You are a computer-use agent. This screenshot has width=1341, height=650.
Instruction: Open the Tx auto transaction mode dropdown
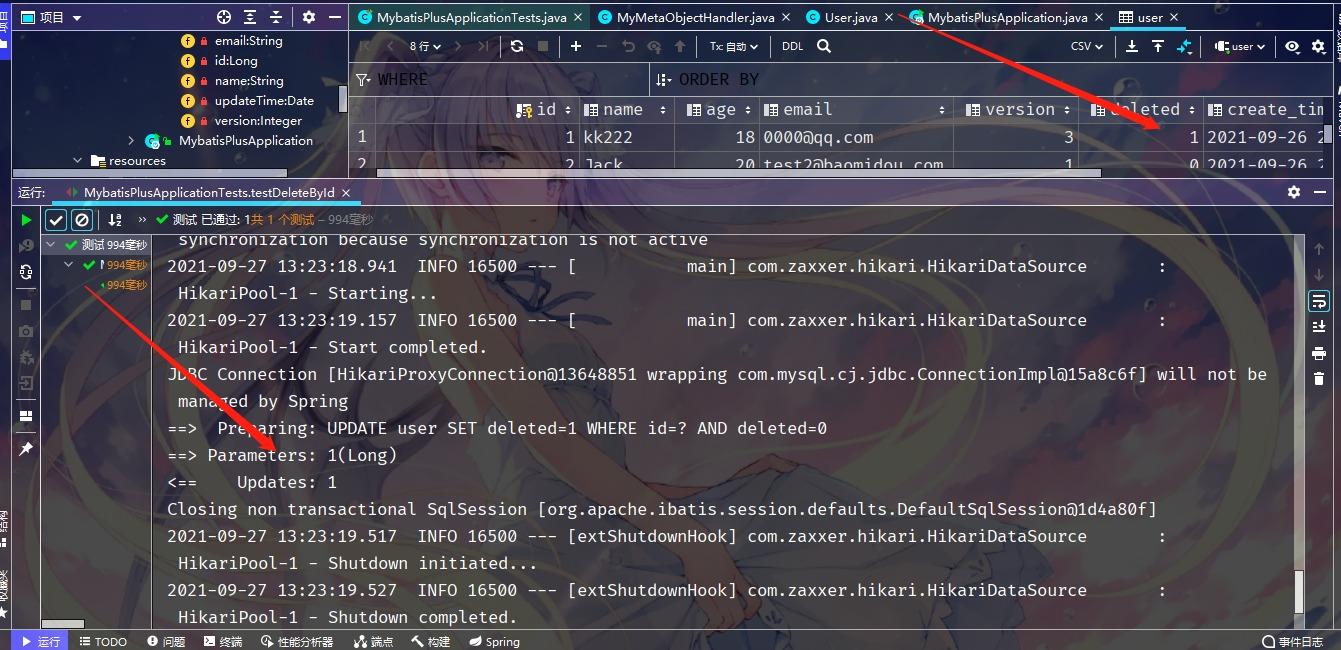pyautogui.click(x=734, y=46)
